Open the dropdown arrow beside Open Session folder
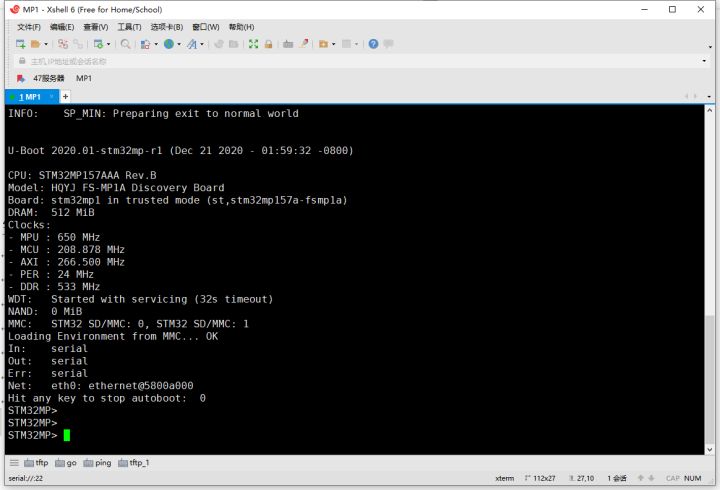The width and height of the screenshot is (720, 490). click(46, 44)
